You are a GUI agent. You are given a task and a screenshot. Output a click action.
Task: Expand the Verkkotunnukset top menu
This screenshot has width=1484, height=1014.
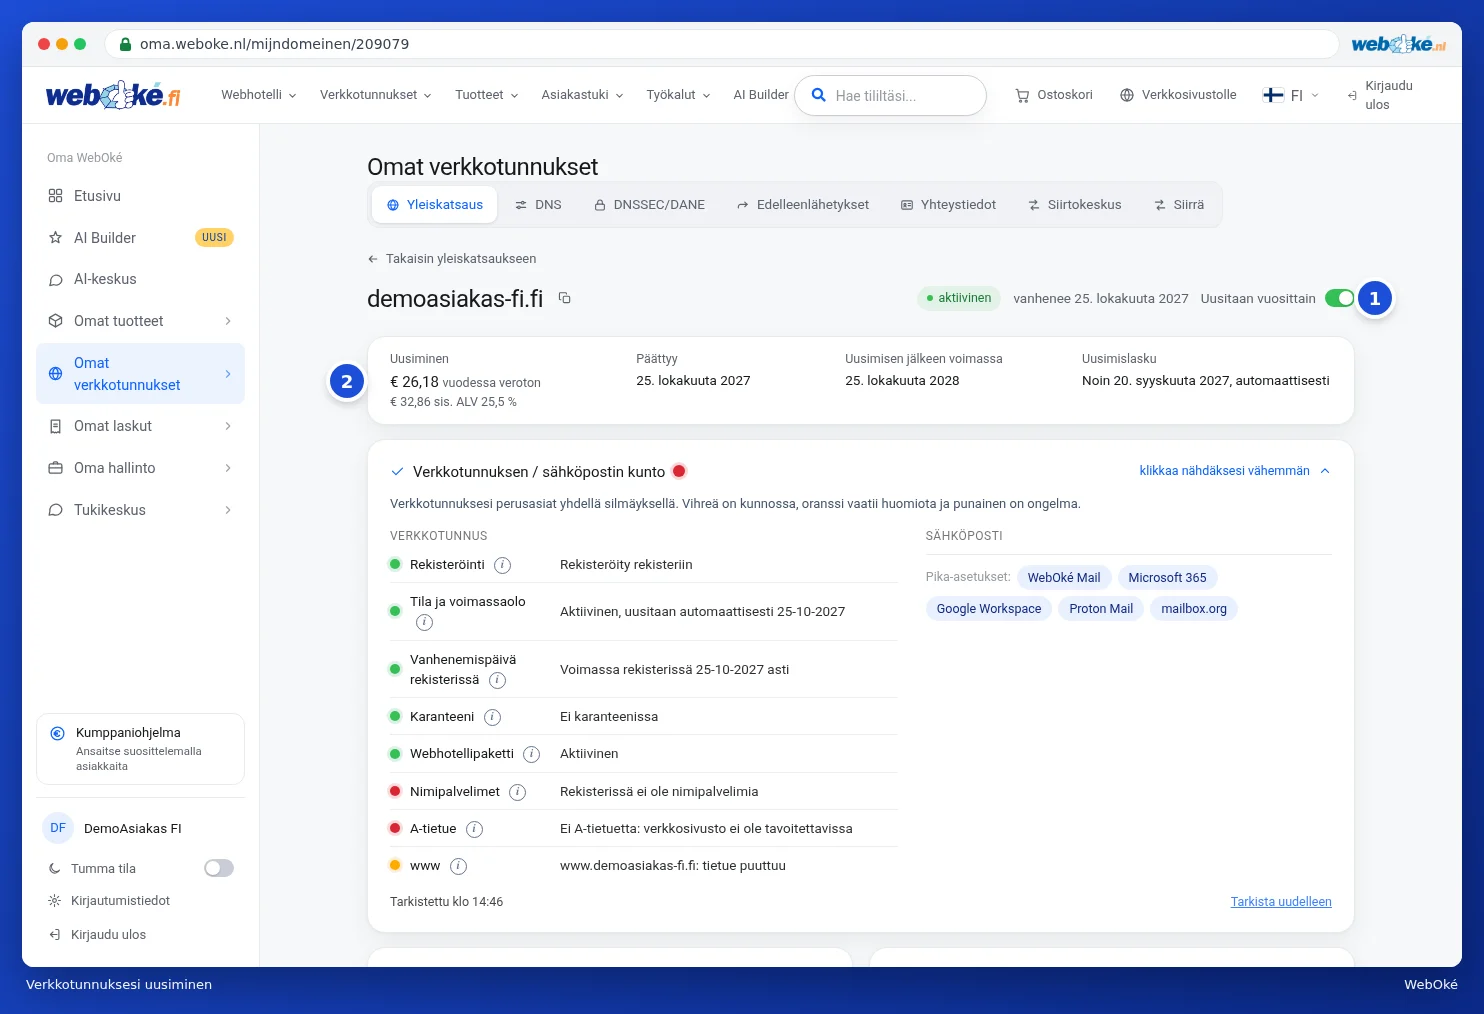click(x=376, y=95)
